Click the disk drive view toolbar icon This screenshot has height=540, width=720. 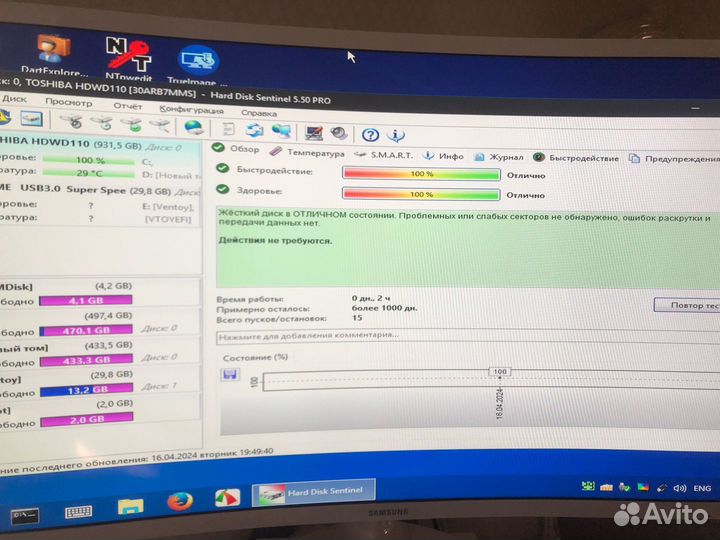point(31,119)
